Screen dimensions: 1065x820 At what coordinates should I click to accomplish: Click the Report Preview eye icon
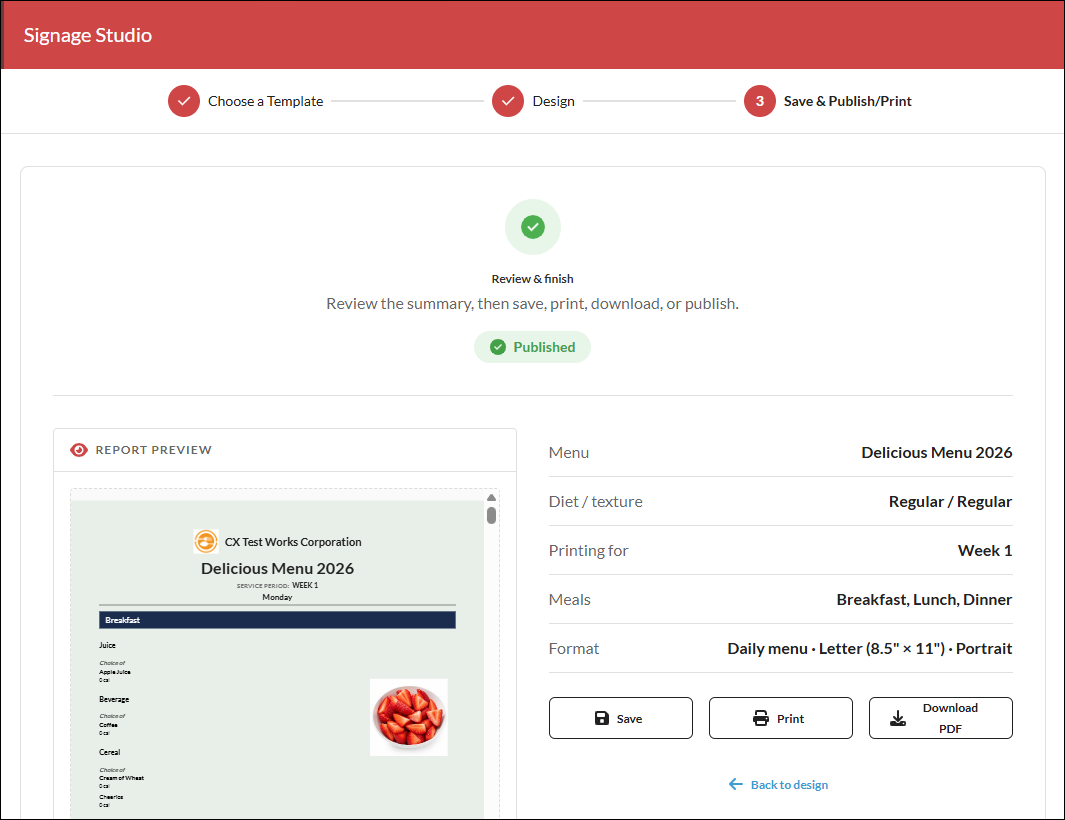click(x=79, y=450)
